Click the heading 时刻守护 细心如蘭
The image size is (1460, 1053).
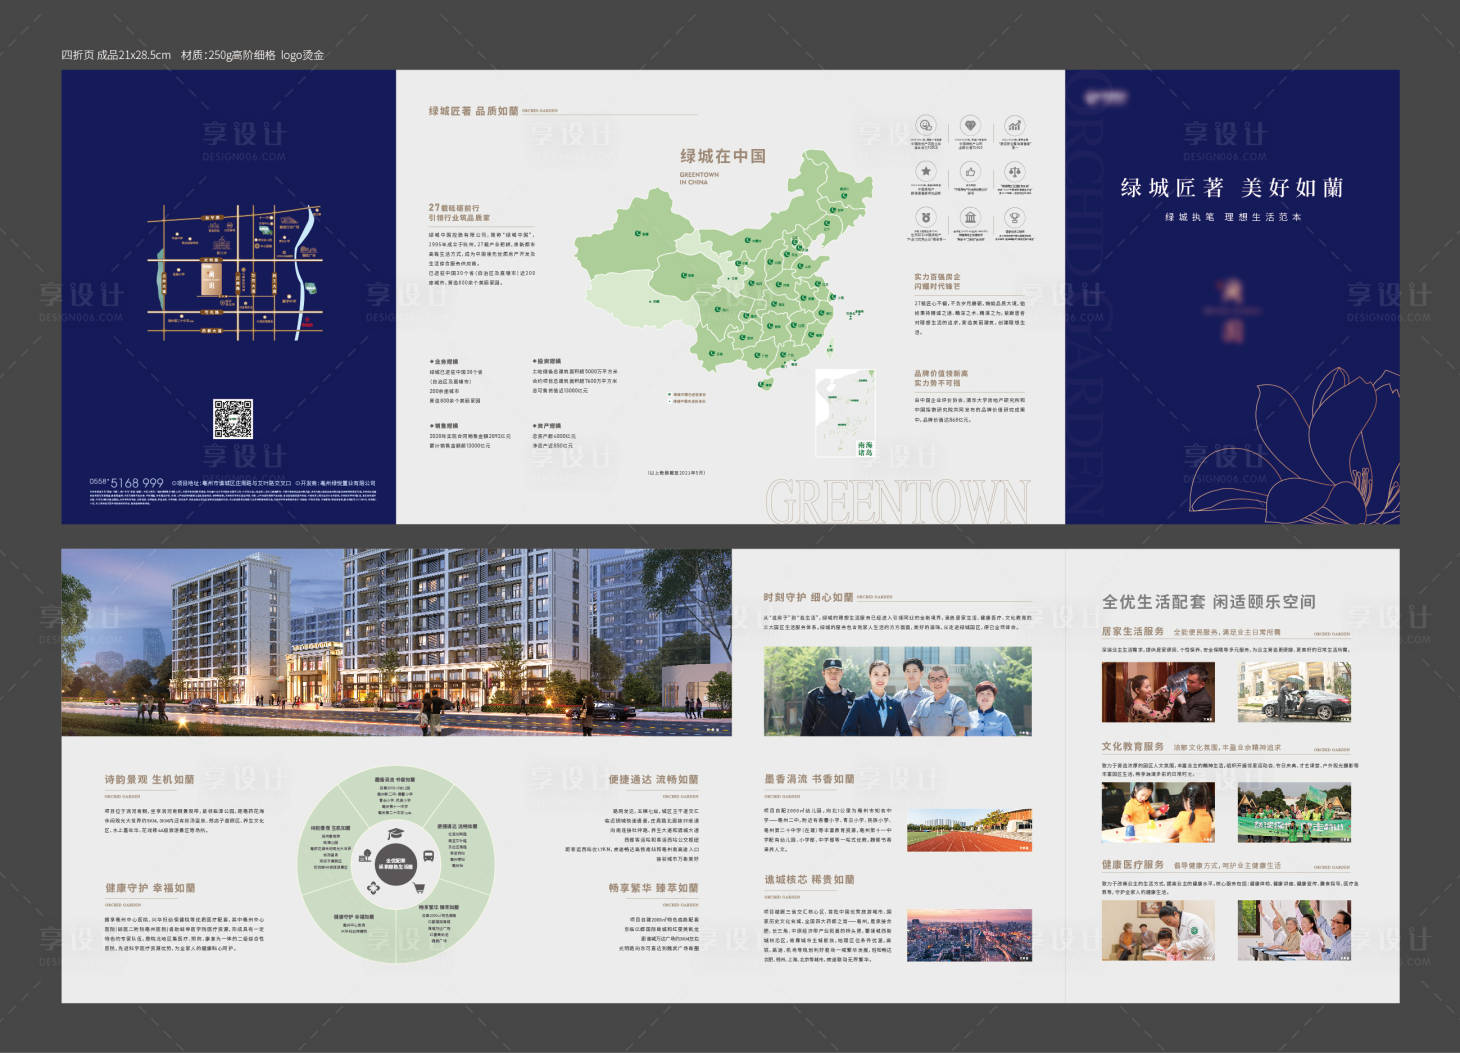[808, 597]
